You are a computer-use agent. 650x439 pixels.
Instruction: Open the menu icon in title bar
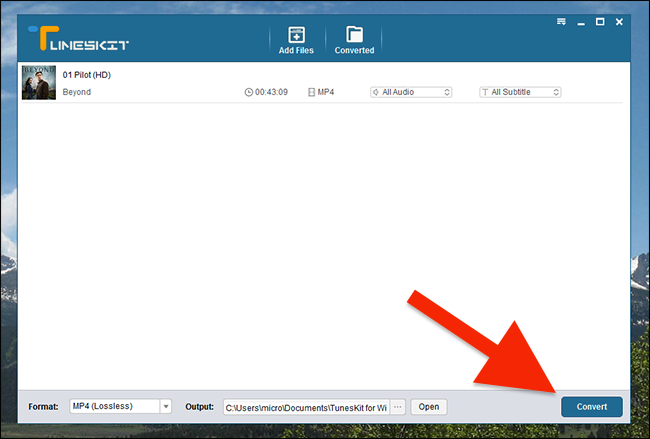[x=561, y=22]
